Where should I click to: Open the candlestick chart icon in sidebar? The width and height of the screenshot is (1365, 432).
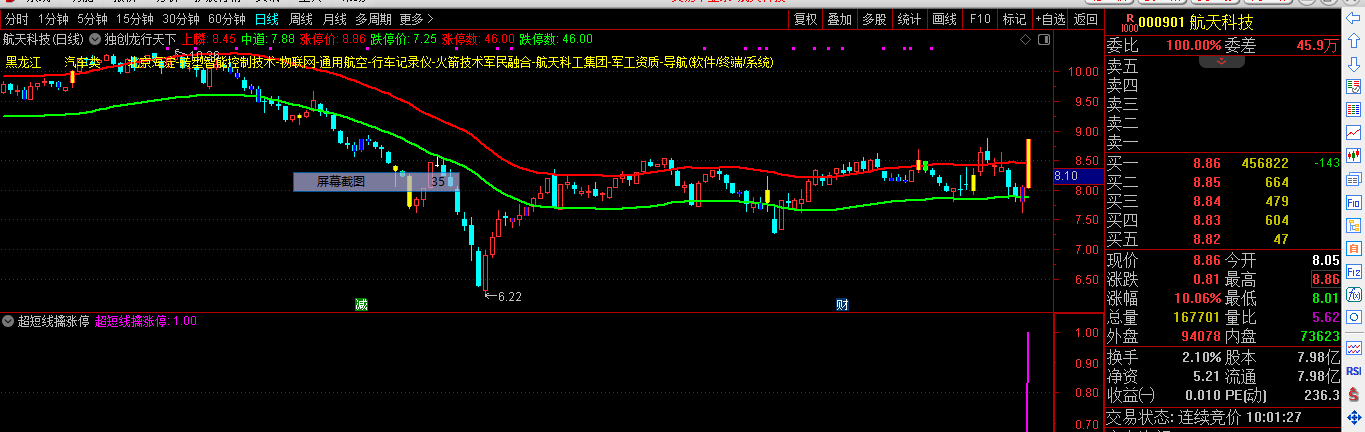(1354, 155)
